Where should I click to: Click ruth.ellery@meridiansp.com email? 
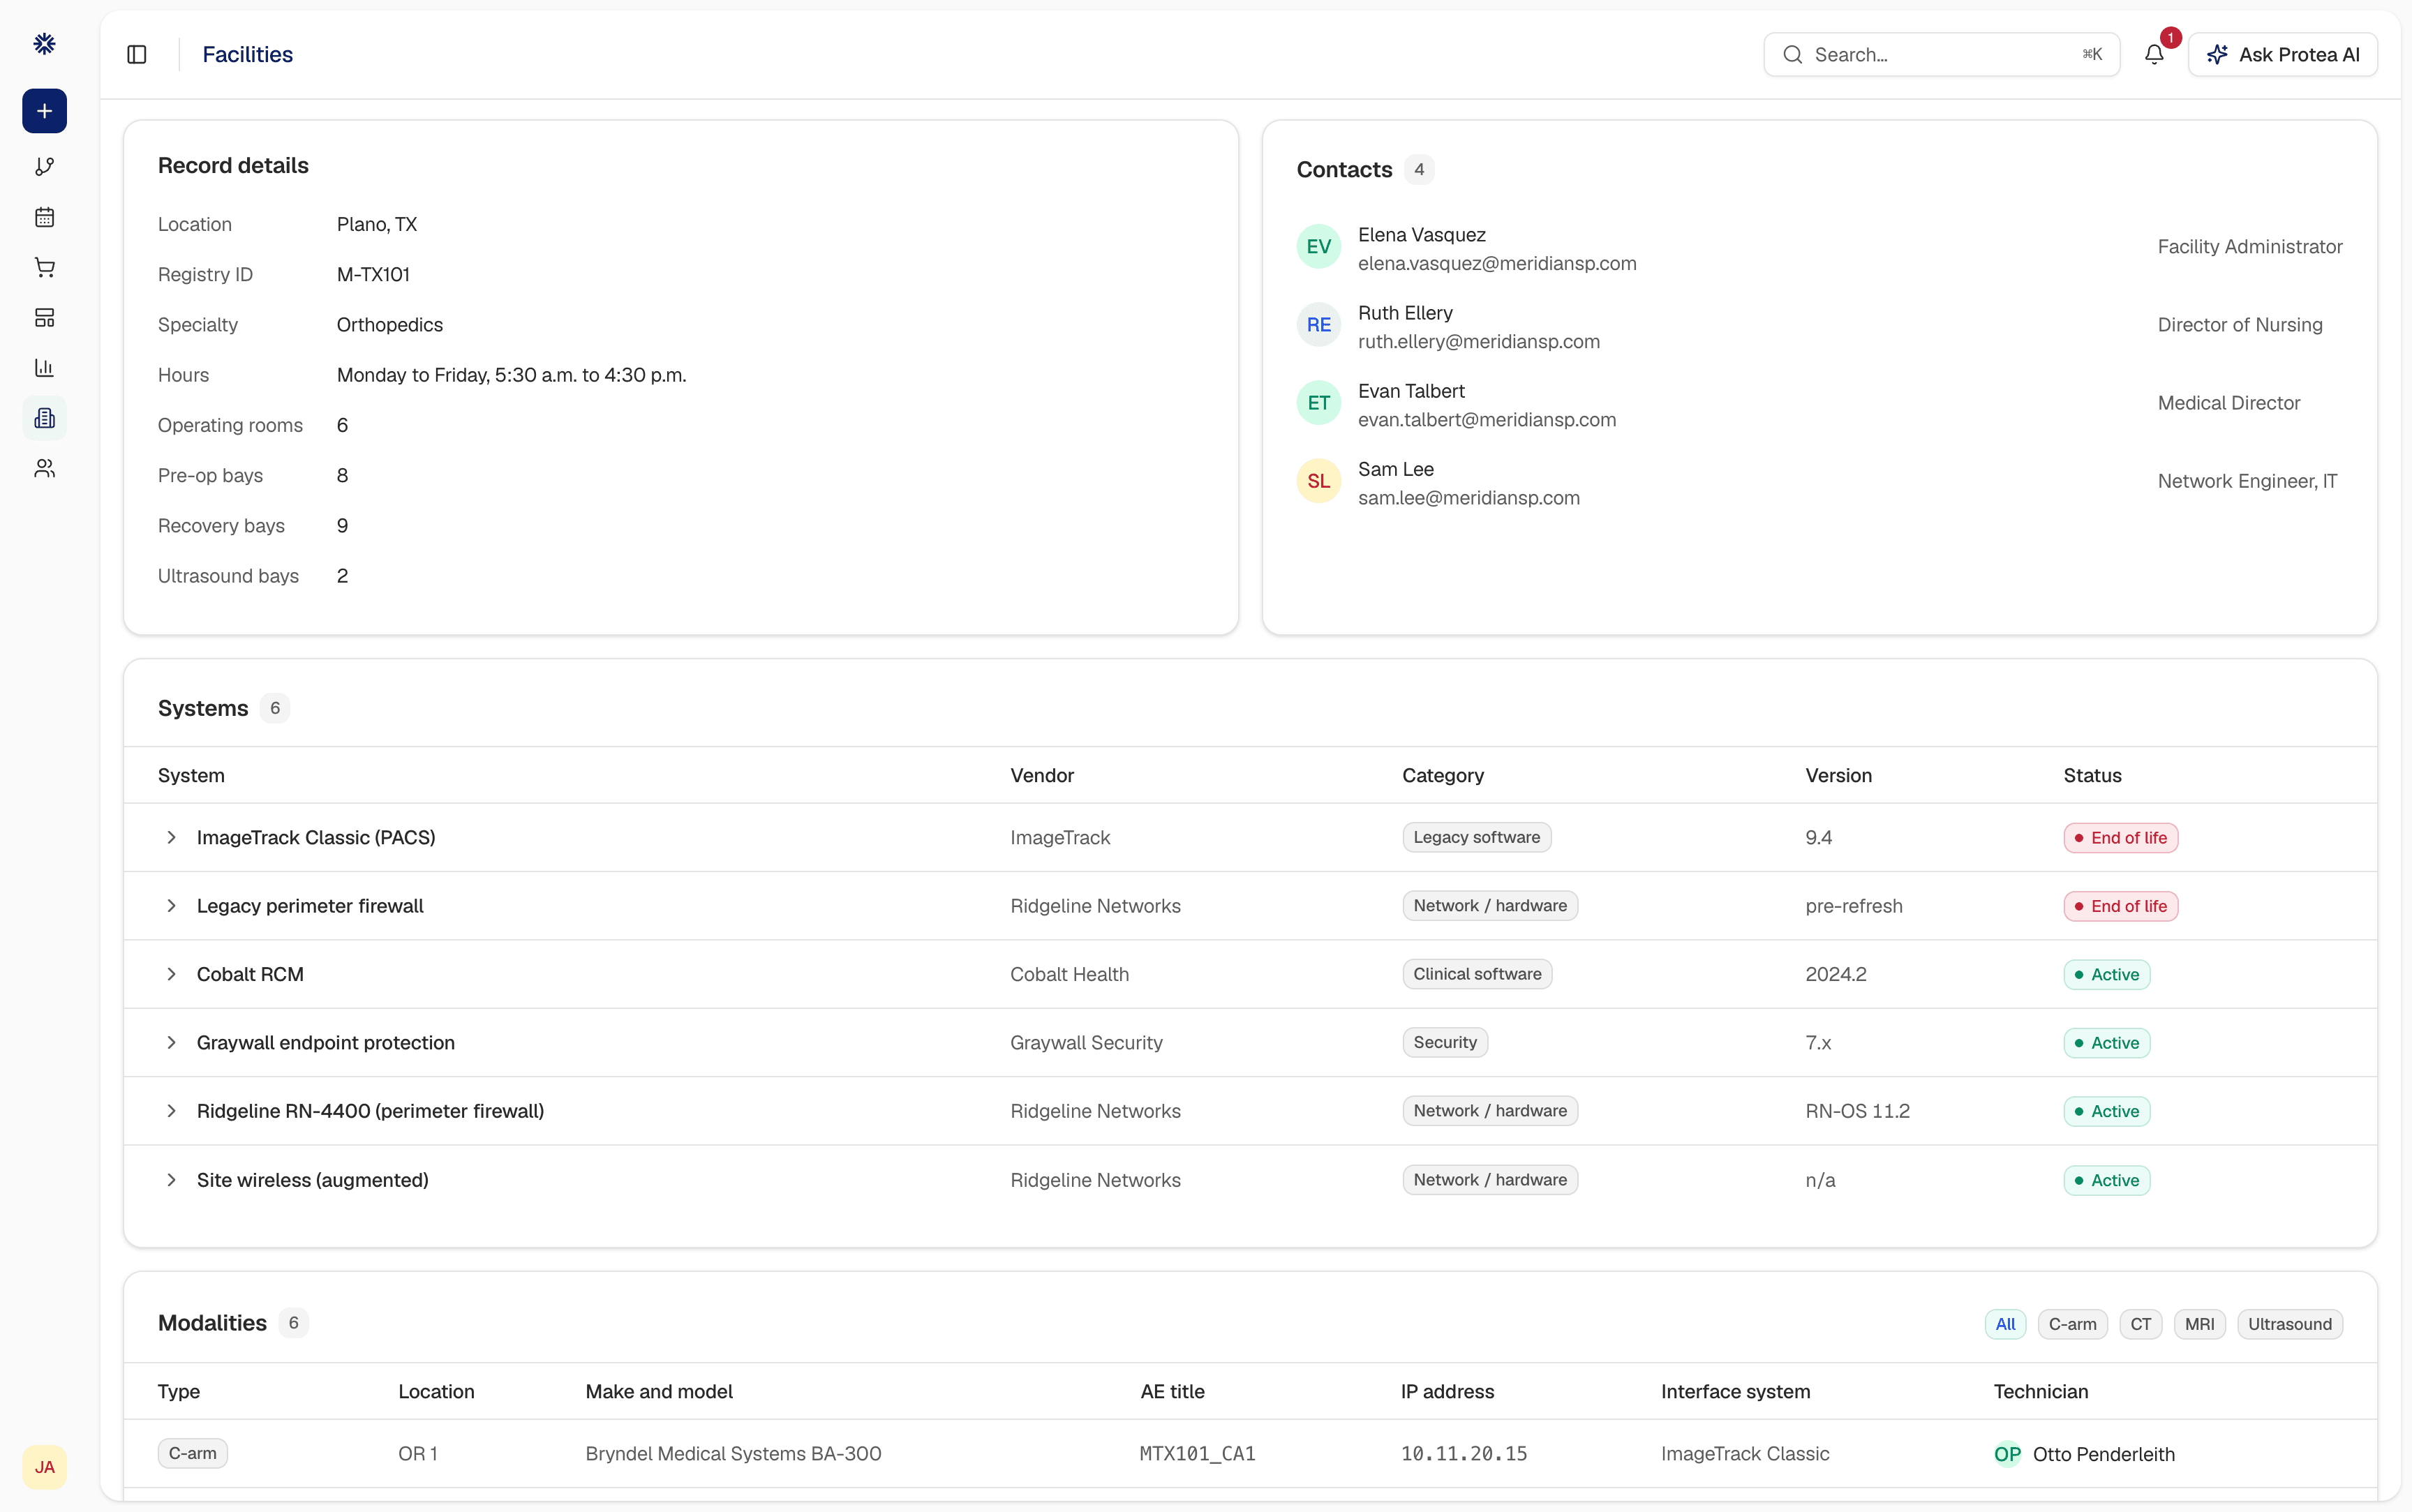(x=1479, y=341)
